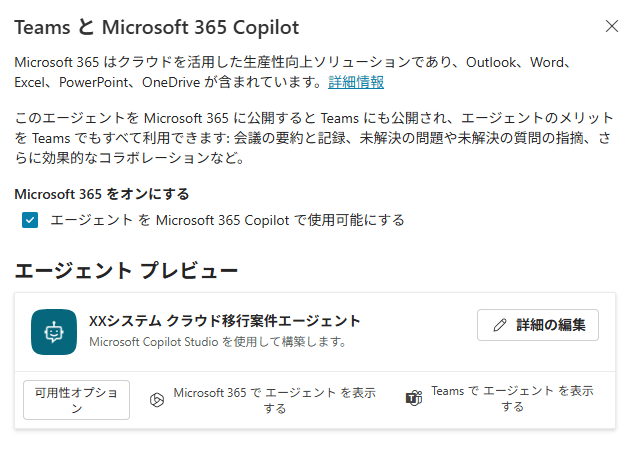Click the エージェント プレビュー heading
This screenshot has height=461, width=638.
click(x=126, y=270)
